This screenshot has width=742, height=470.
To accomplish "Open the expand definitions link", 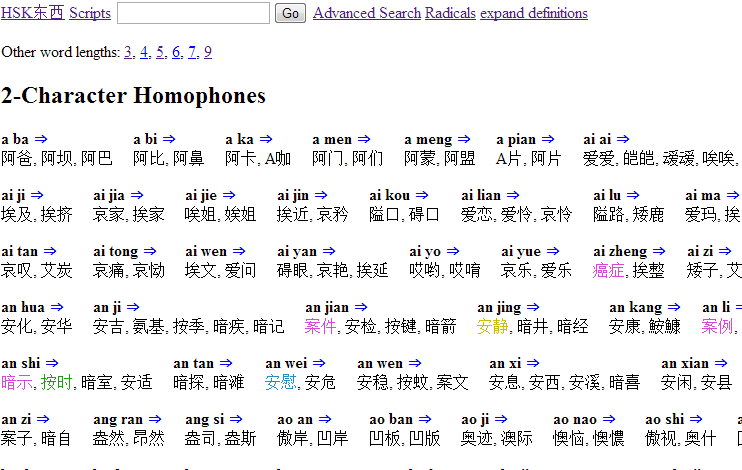I will tap(534, 13).
